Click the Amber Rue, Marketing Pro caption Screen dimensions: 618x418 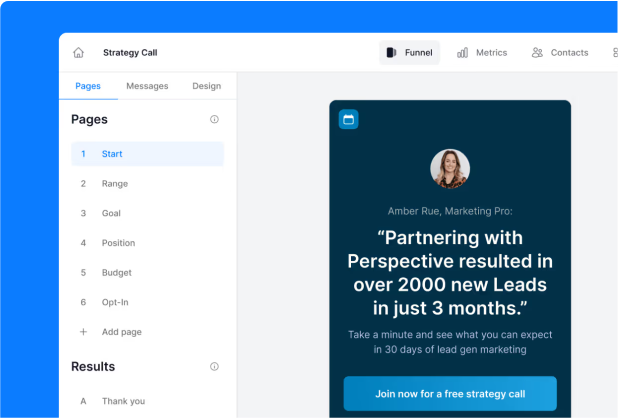(450, 211)
